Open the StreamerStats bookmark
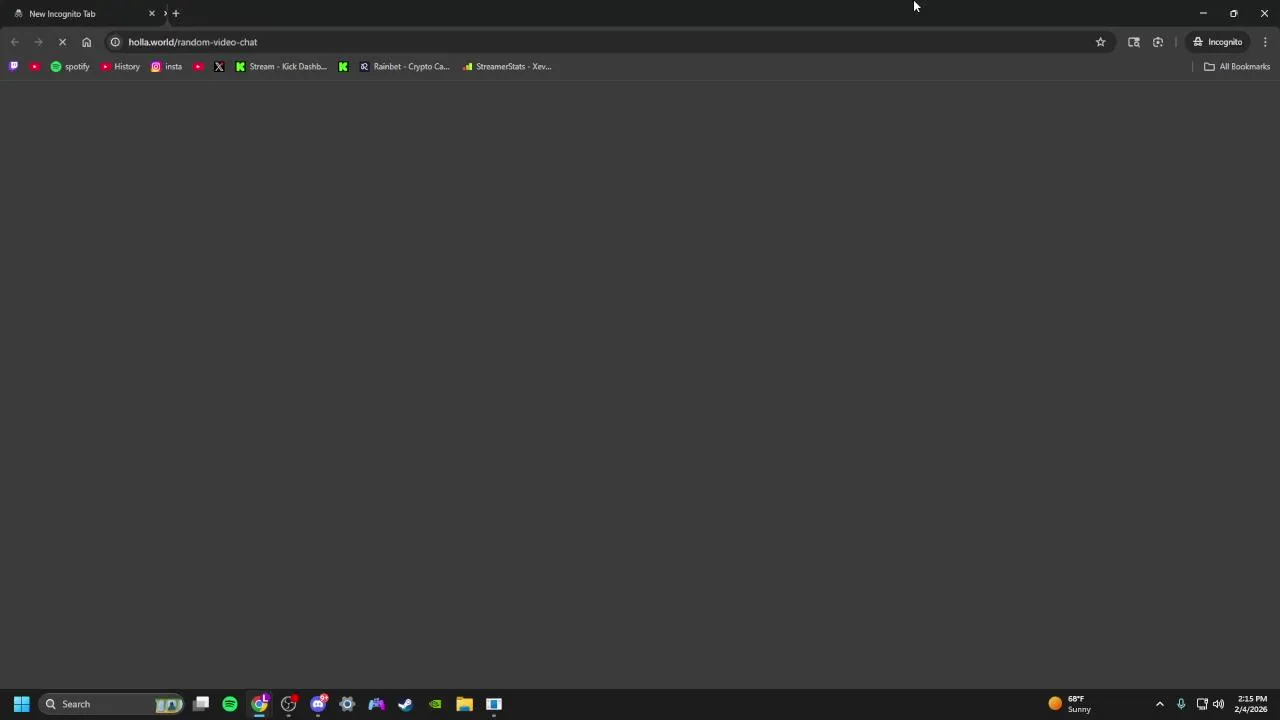The image size is (1280, 720). coord(507,66)
